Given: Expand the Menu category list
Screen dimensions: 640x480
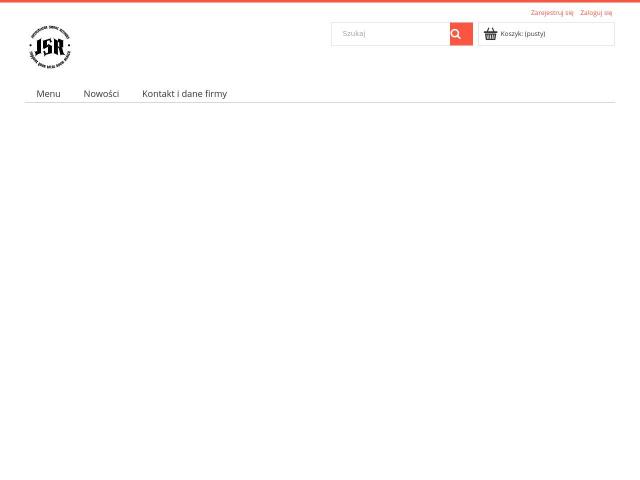Looking at the screenshot, I should point(48,93).
